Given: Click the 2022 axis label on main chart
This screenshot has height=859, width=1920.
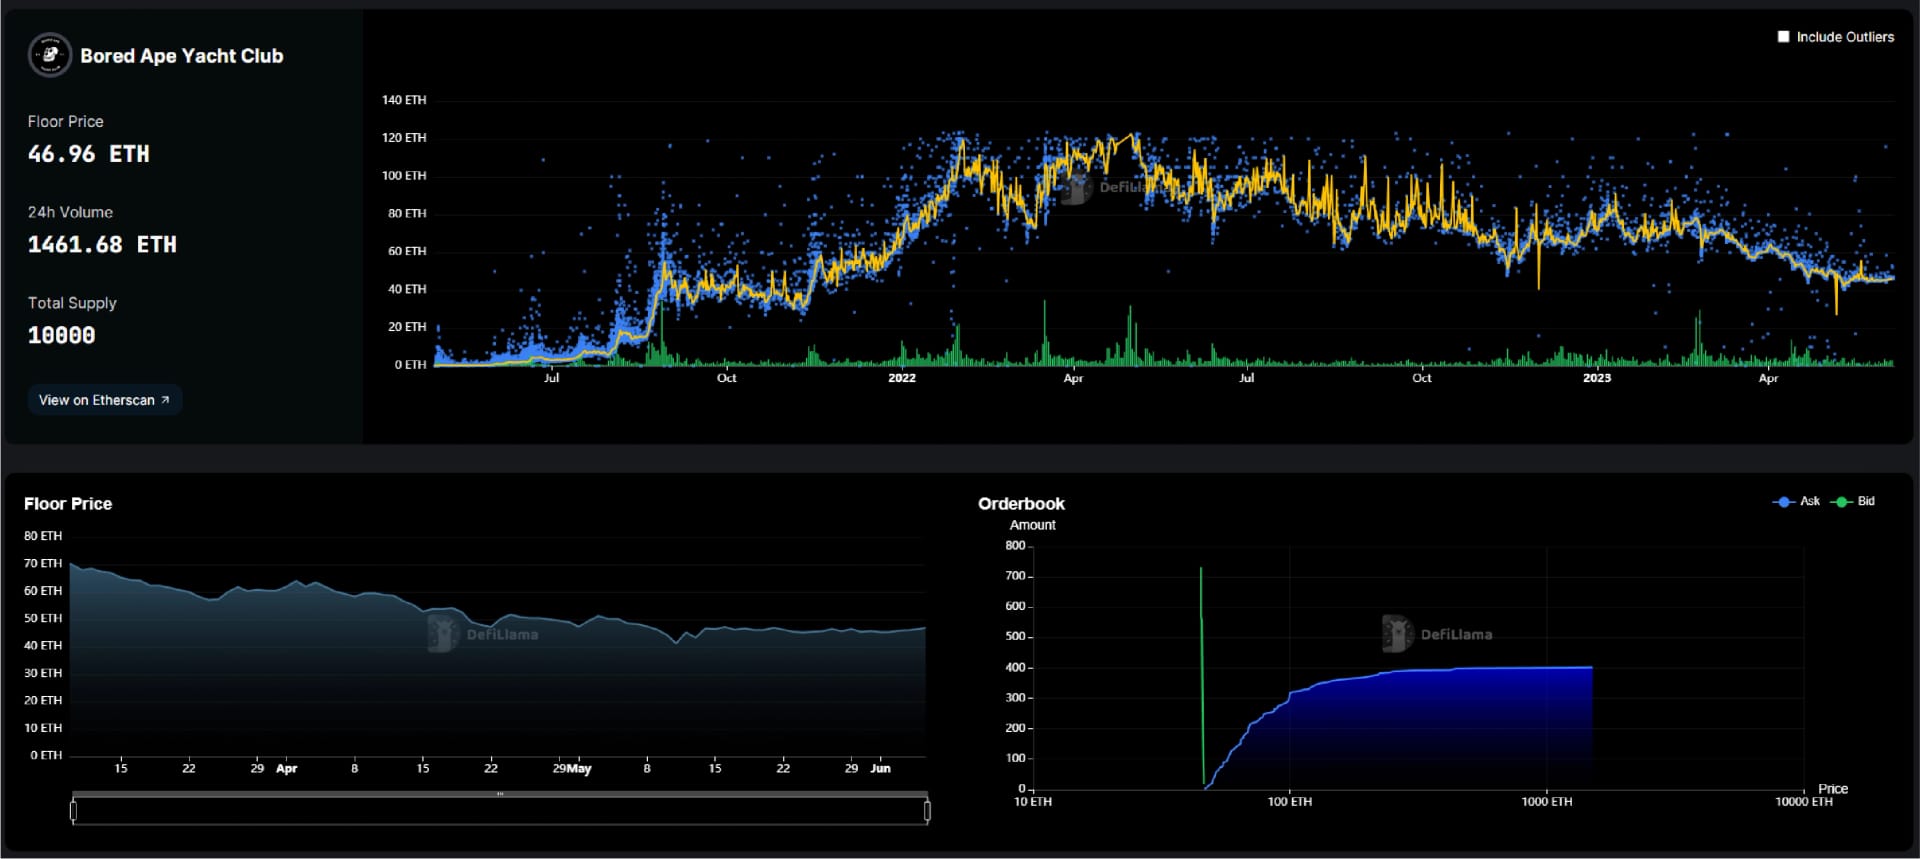Looking at the screenshot, I should point(902,378).
